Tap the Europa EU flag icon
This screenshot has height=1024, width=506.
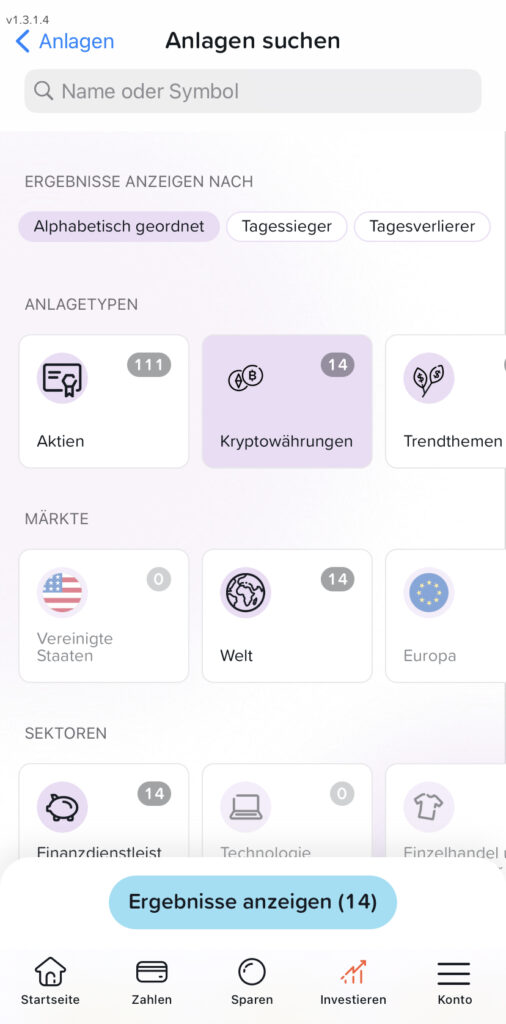point(429,592)
